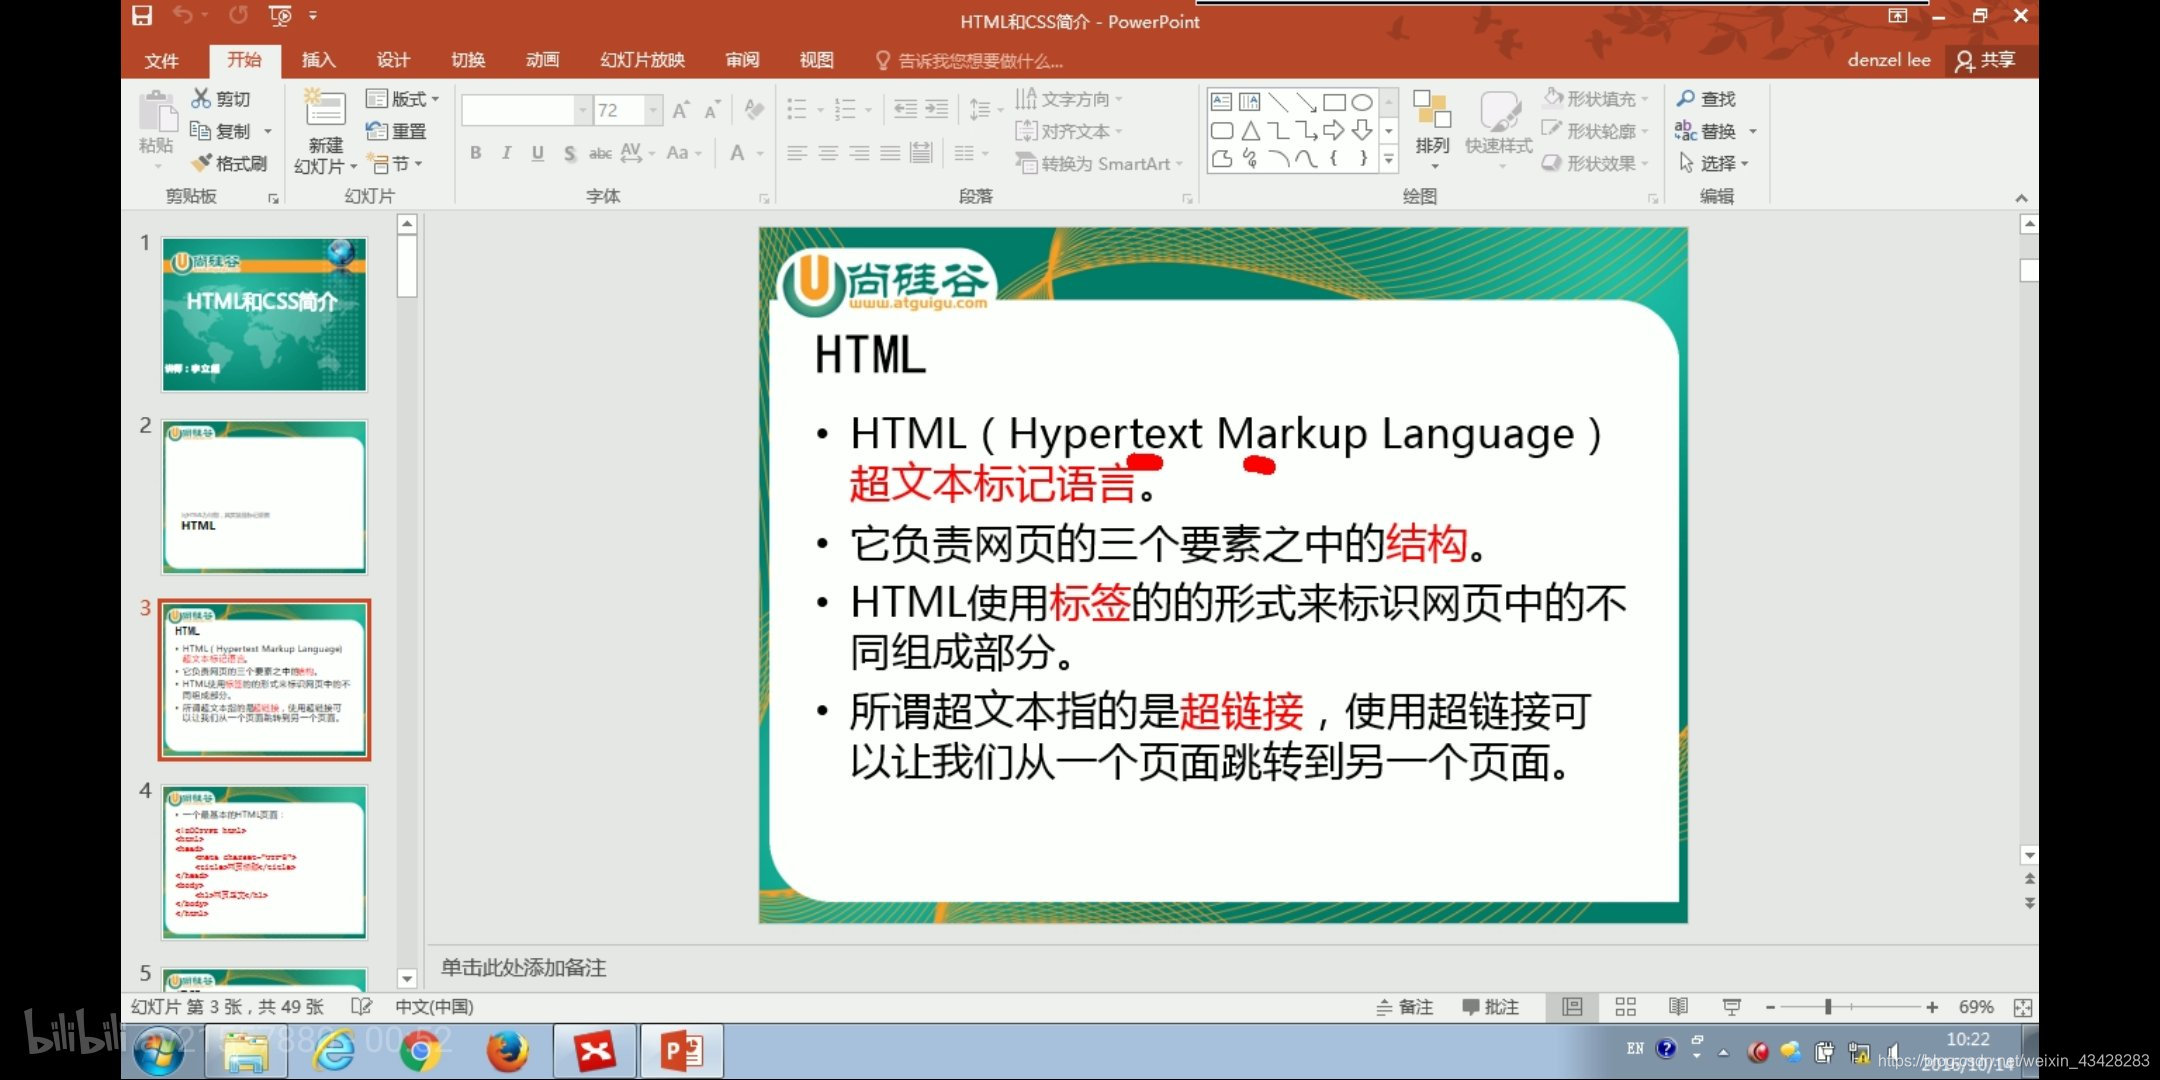Click Tell me (告诉我您想要做什么) search box
The height and width of the screenshot is (1080, 2160).
tap(969, 61)
